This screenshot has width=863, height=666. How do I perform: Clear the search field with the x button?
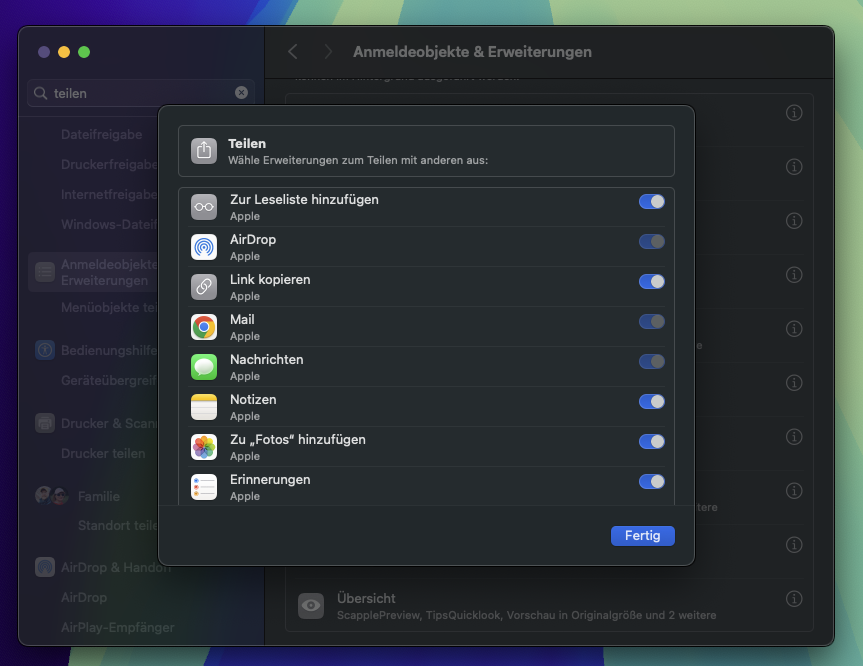click(x=241, y=93)
